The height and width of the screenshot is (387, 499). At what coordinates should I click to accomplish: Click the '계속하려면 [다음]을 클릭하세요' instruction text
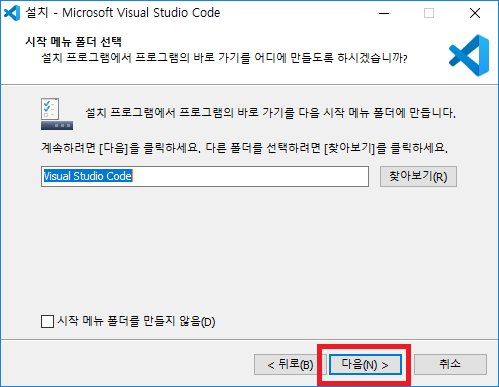pyautogui.click(x=245, y=147)
